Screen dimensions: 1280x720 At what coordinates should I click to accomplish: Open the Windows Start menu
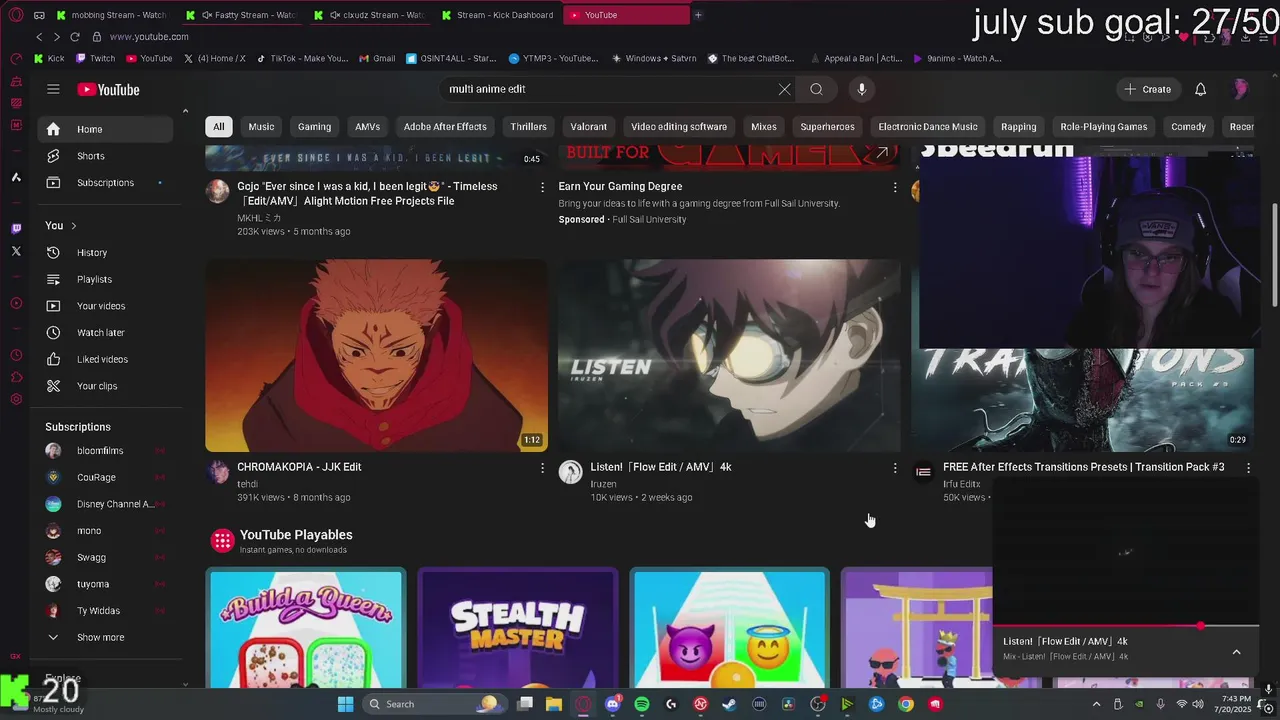coord(345,704)
